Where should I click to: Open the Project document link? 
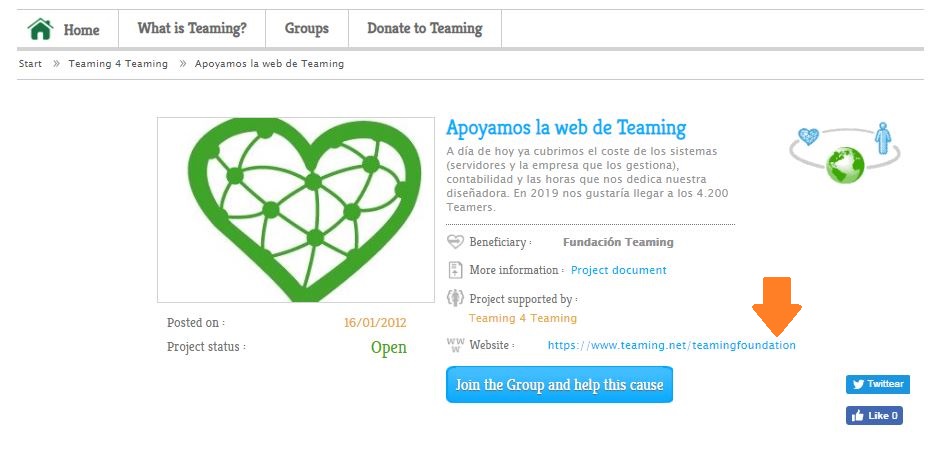click(619, 270)
